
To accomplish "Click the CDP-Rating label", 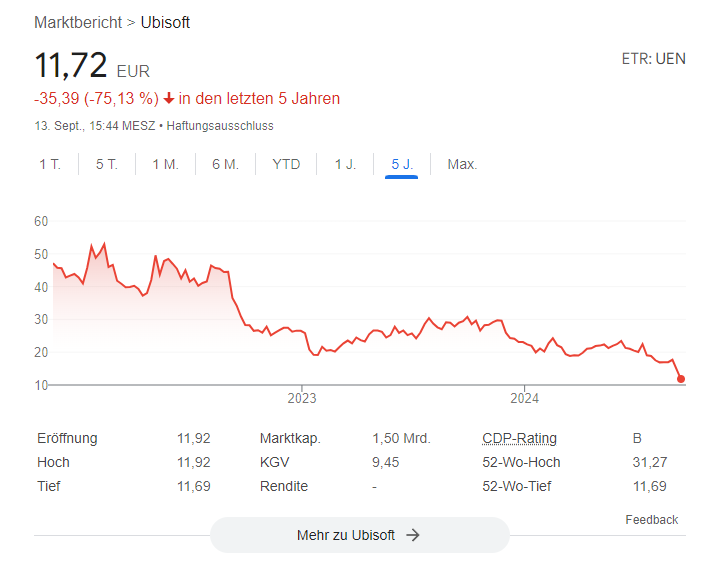I will pyautogui.click(x=519, y=438).
